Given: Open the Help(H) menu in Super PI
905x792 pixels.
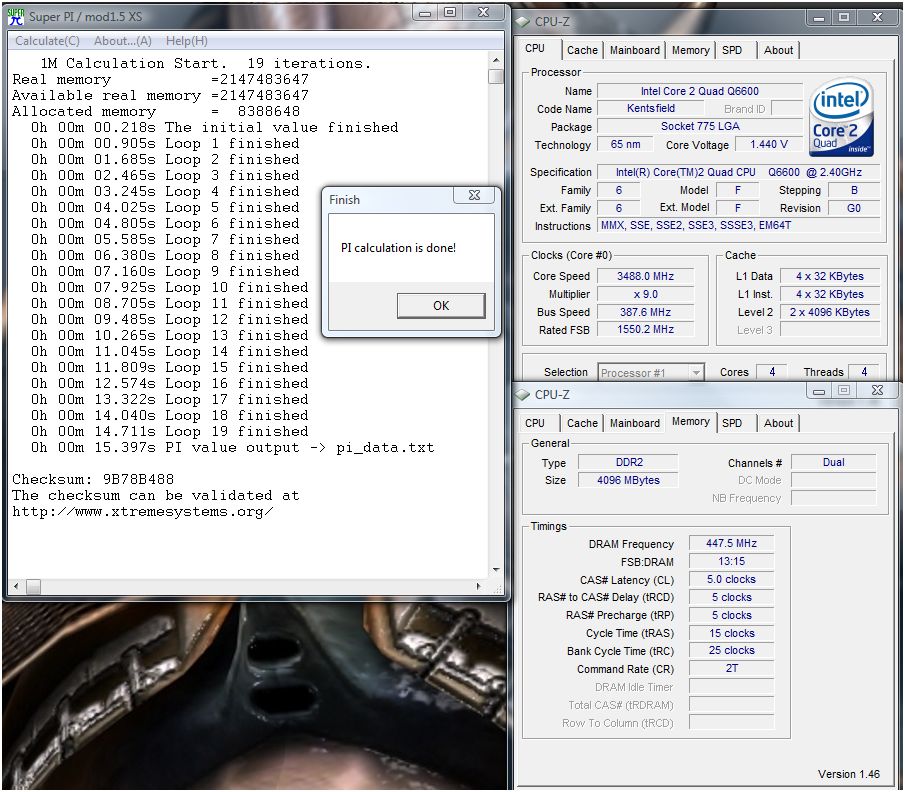Looking at the screenshot, I should 186,41.
